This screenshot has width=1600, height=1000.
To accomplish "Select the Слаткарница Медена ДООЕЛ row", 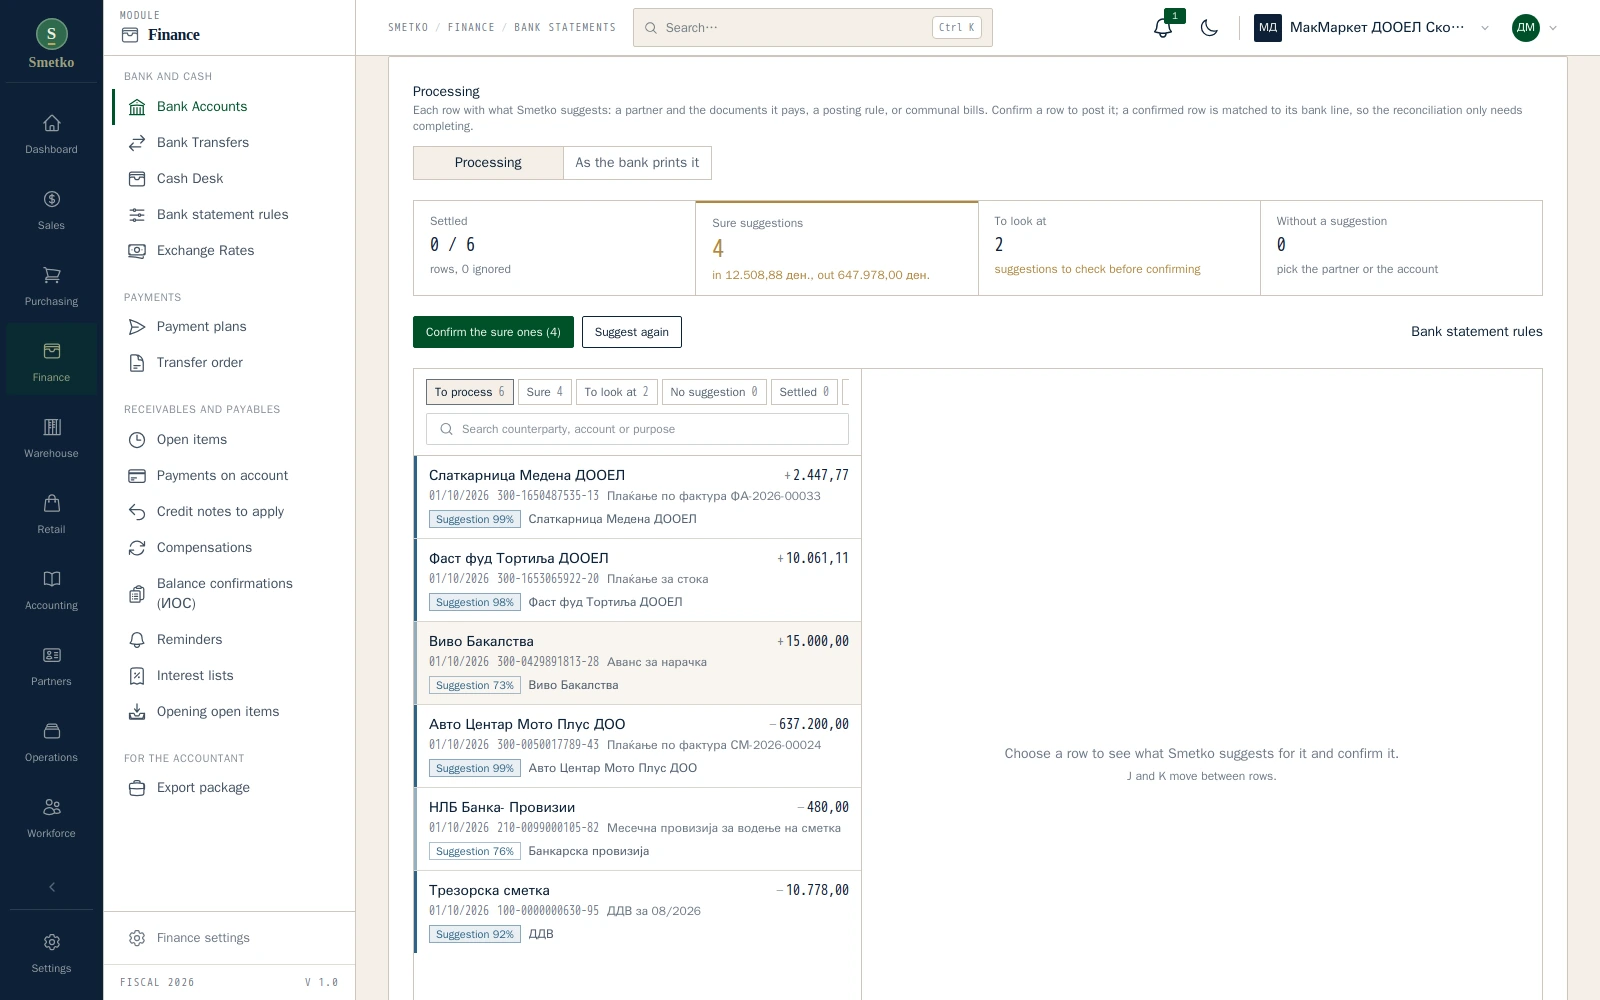I will point(638,497).
